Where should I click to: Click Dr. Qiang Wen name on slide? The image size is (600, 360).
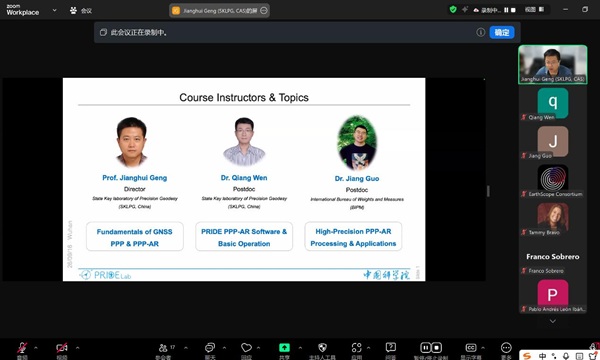(244, 178)
